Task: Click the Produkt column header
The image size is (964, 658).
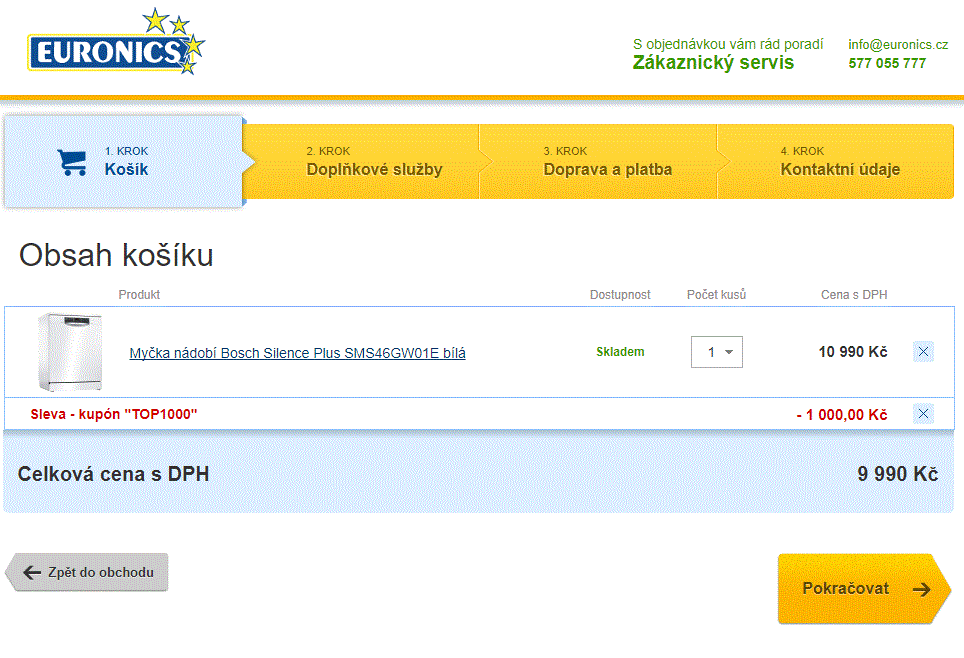Action: point(139,295)
